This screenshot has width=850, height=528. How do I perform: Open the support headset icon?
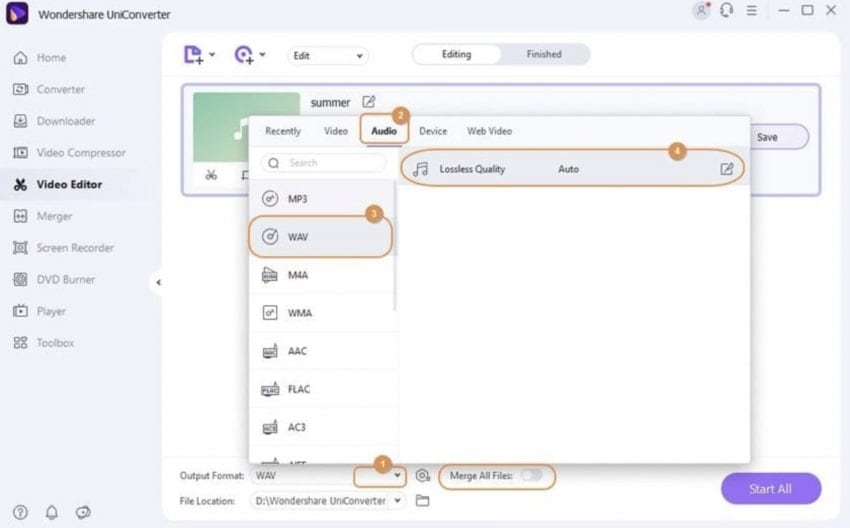[x=726, y=10]
